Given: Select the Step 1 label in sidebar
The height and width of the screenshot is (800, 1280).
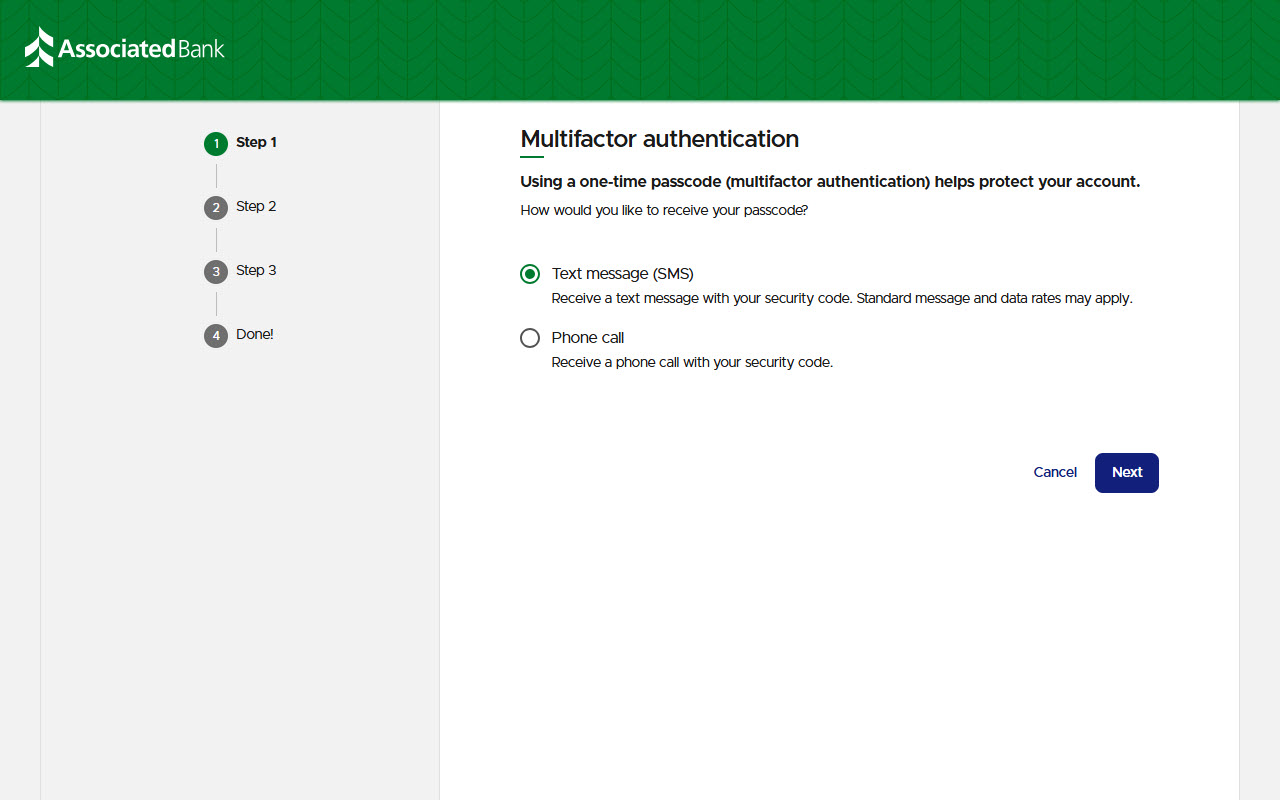Looking at the screenshot, I should point(256,142).
